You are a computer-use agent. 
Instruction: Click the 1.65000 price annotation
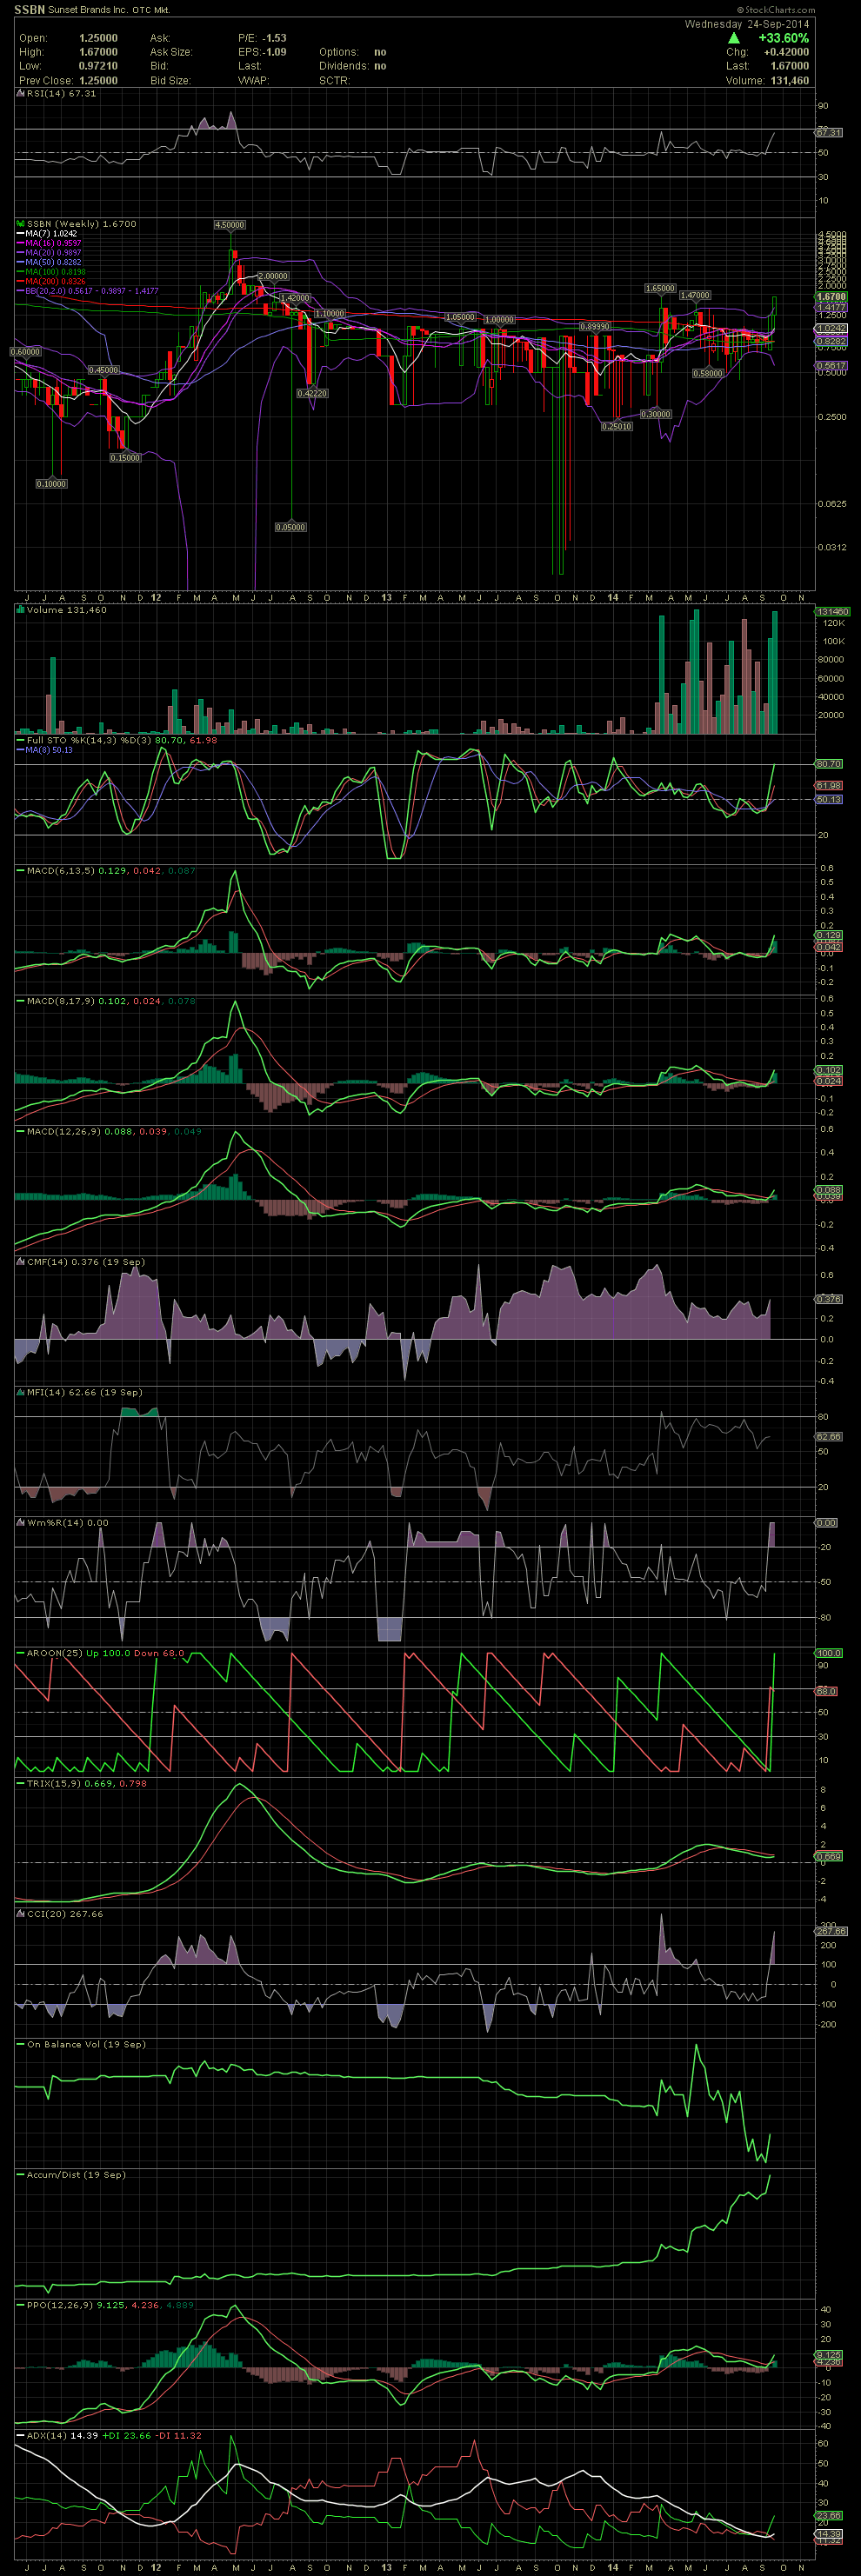click(x=660, y=288)
